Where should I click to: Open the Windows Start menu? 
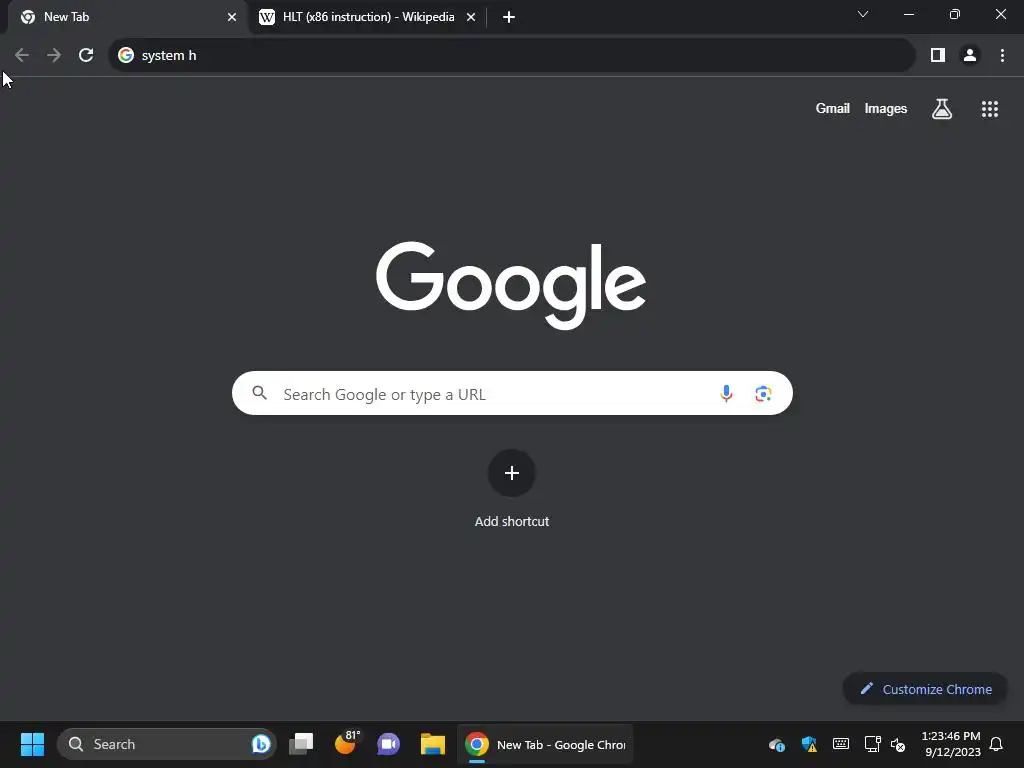coord(32,744)
